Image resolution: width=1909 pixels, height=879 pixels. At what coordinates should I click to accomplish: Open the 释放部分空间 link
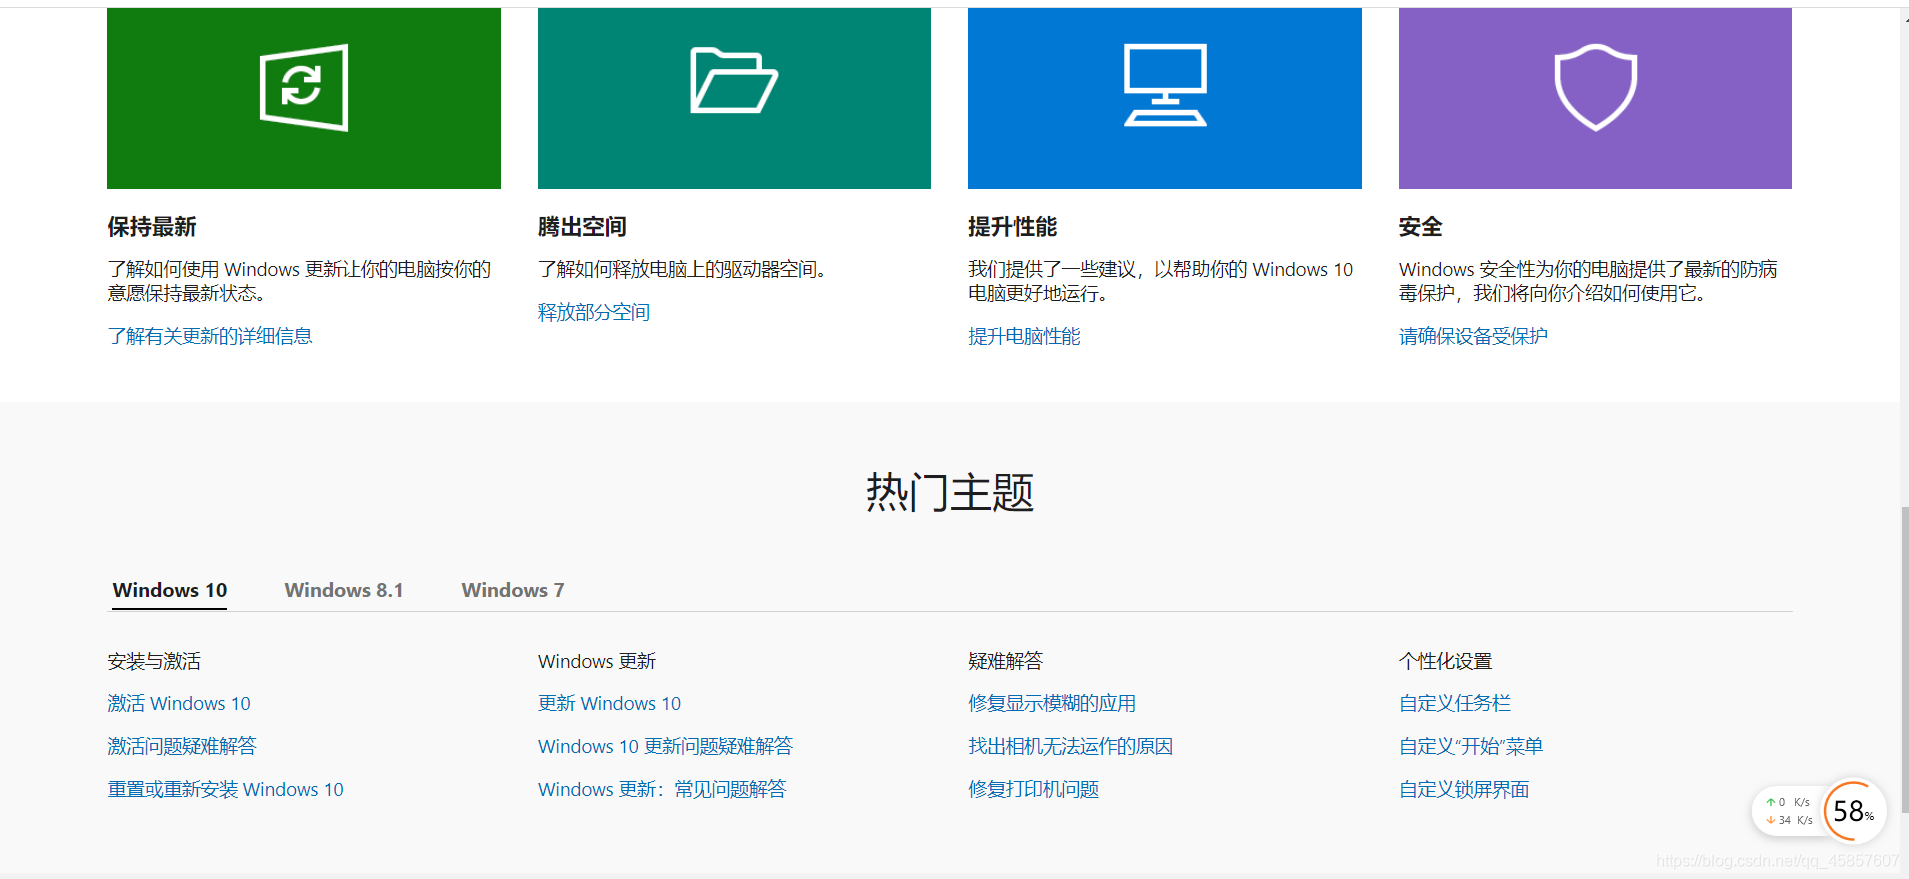(594, 312)
